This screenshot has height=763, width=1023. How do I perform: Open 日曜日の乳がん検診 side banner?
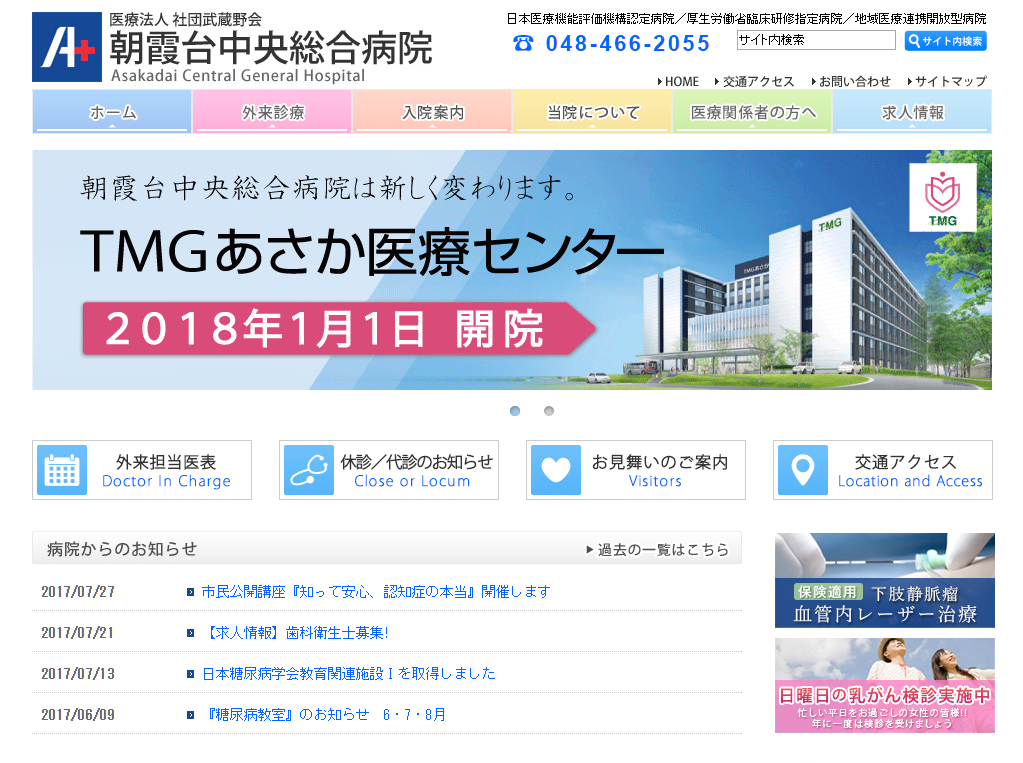coord(885,685)
